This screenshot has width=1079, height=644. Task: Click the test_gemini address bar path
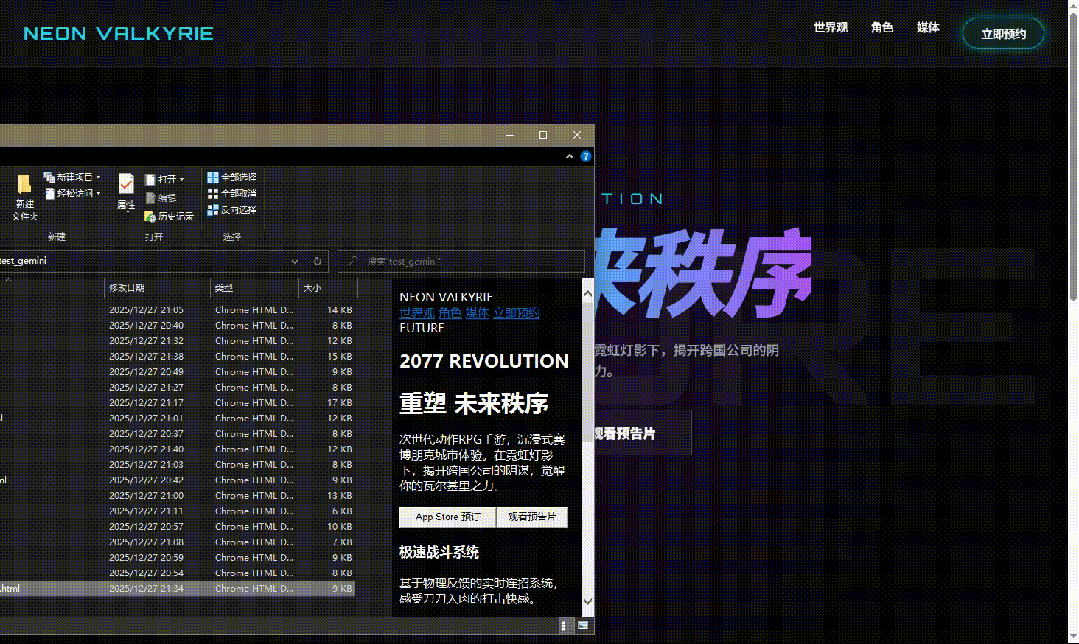[23, 261]
